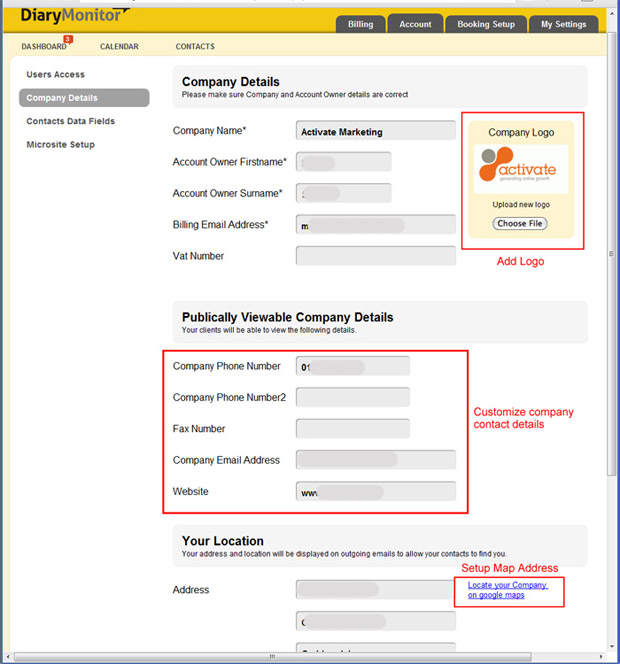Focus the Vat Number field
The width and height of the screenshot is (620, 664).
pos(376,256)
